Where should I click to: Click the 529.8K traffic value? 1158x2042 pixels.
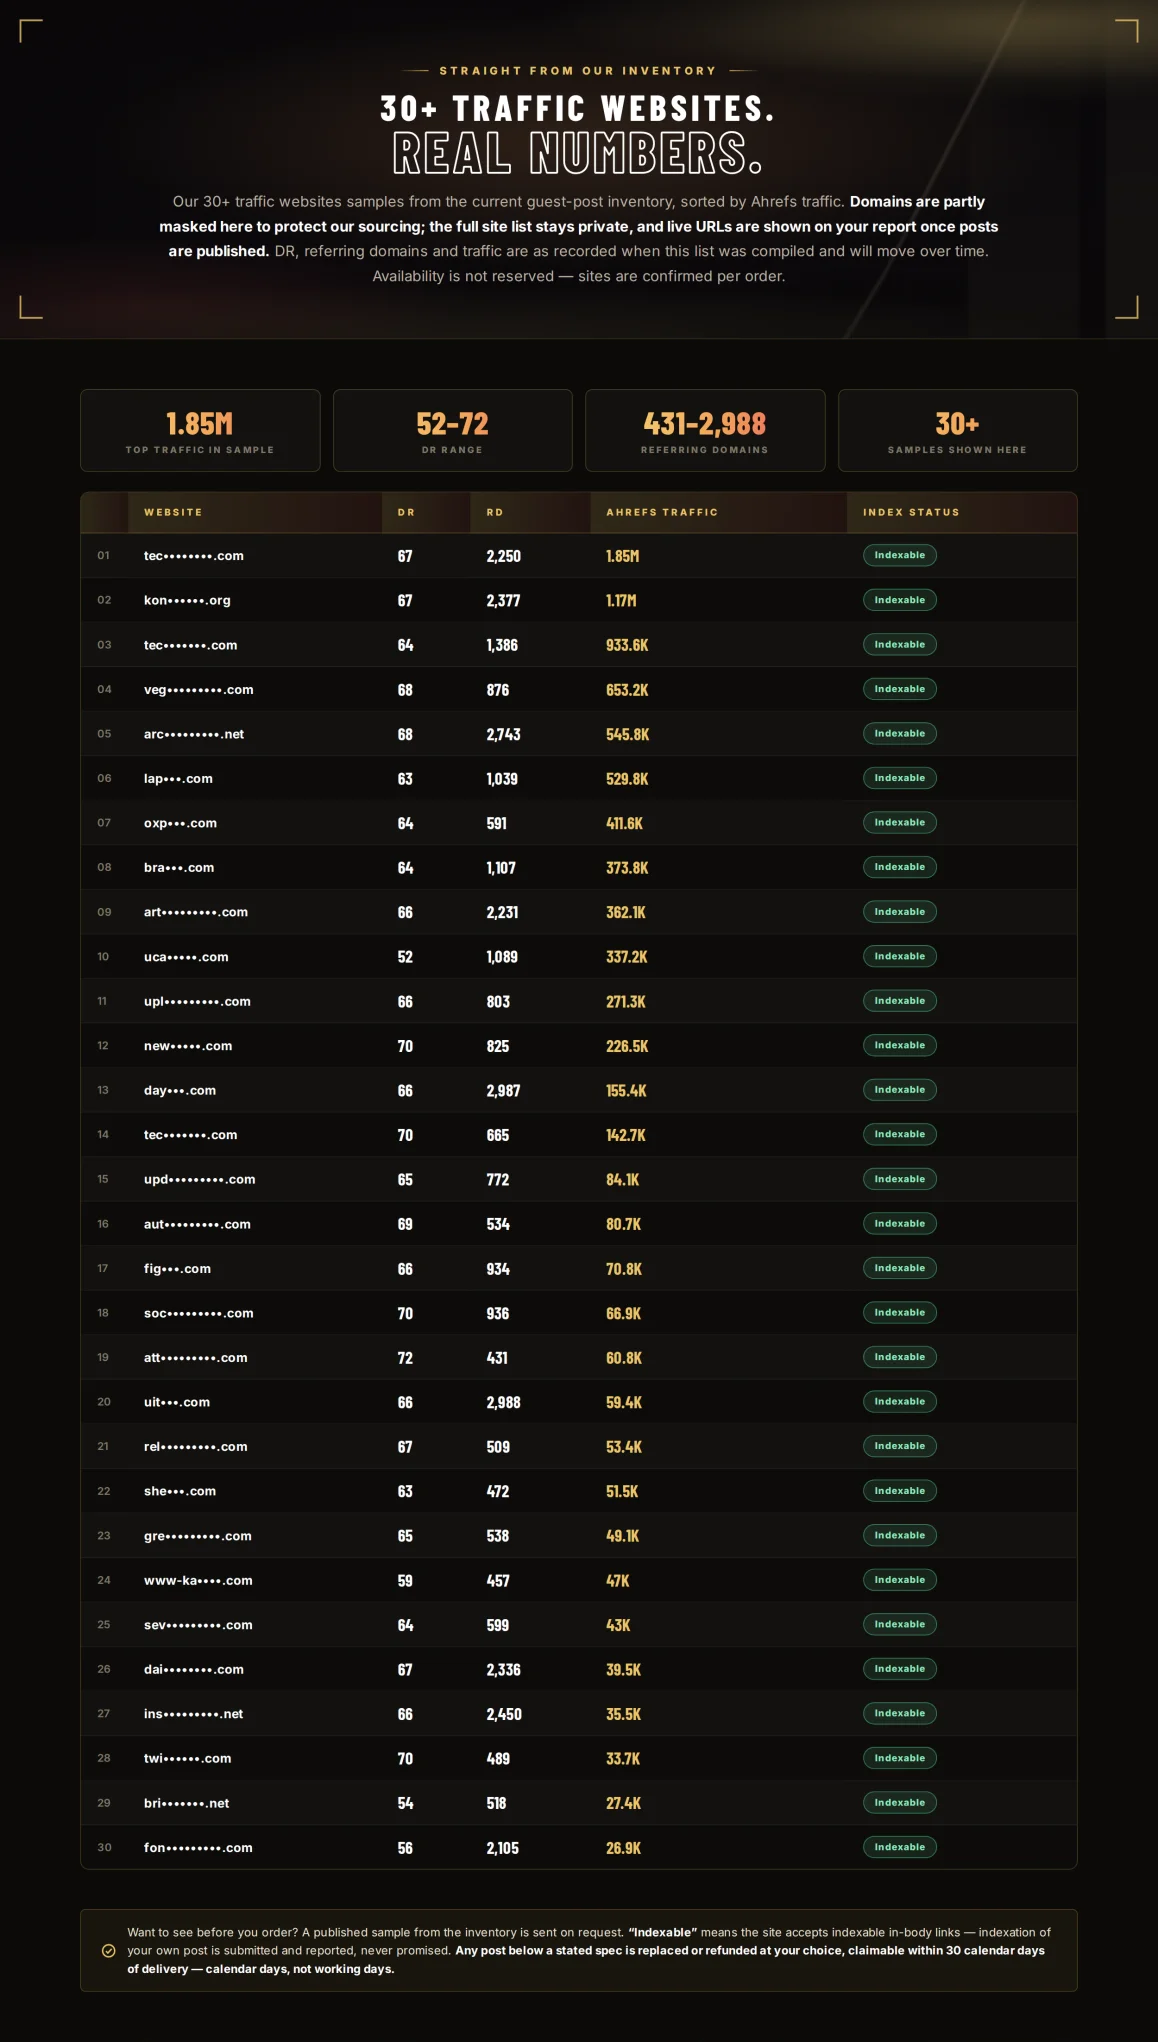pos(627,779)
